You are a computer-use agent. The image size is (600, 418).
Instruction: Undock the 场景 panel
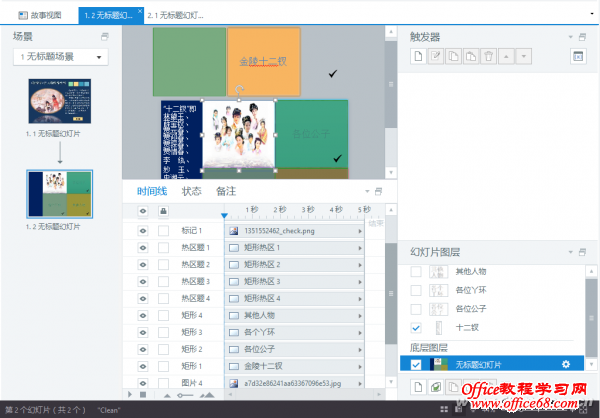(x=103, y=36)
